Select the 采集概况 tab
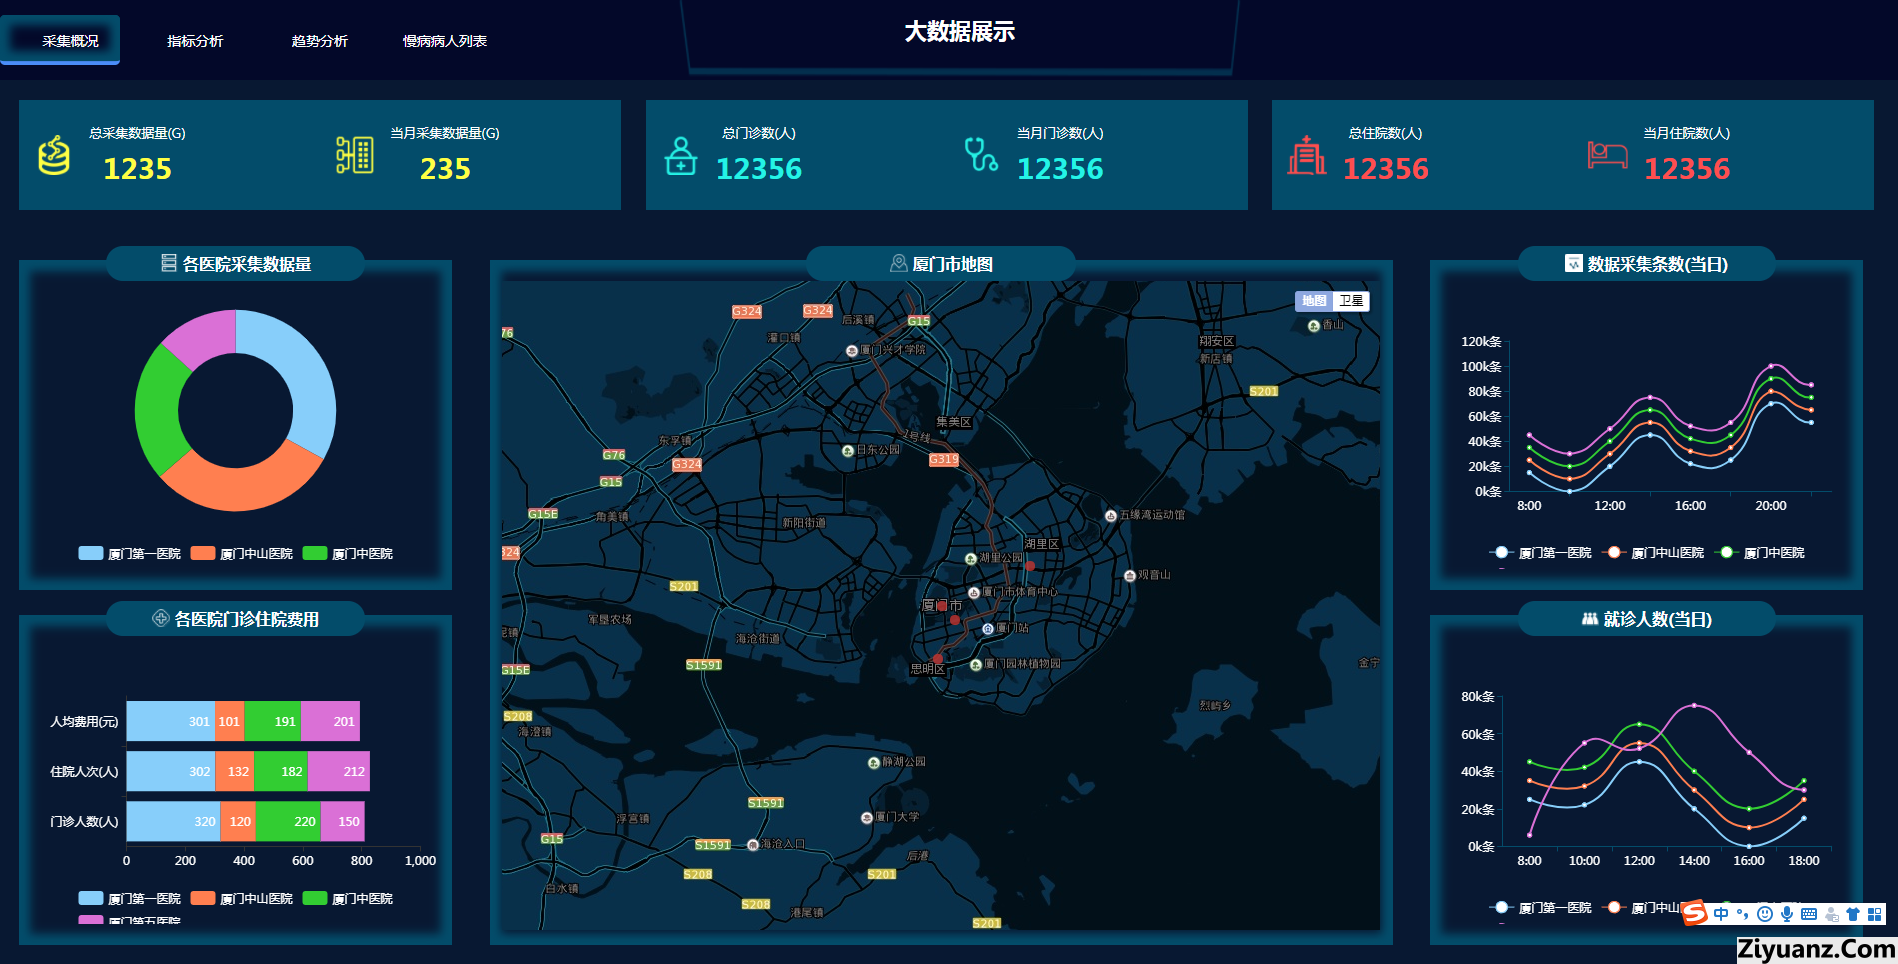 (70, 41)
